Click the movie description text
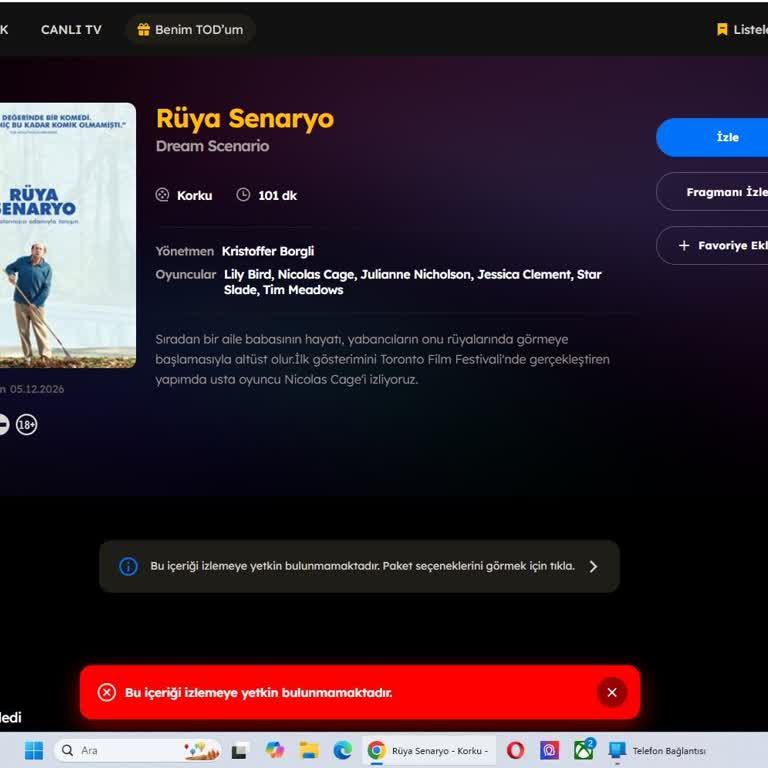Viewport: 768px width, 768px height. 383,360
